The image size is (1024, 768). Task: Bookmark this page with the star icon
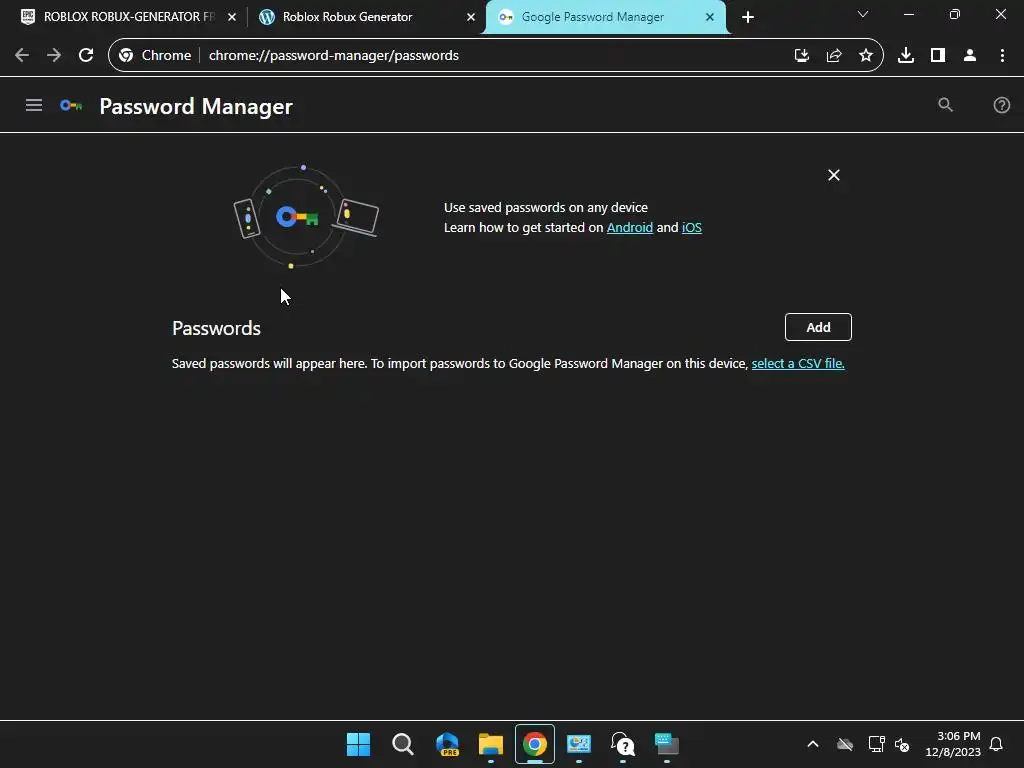866,56
